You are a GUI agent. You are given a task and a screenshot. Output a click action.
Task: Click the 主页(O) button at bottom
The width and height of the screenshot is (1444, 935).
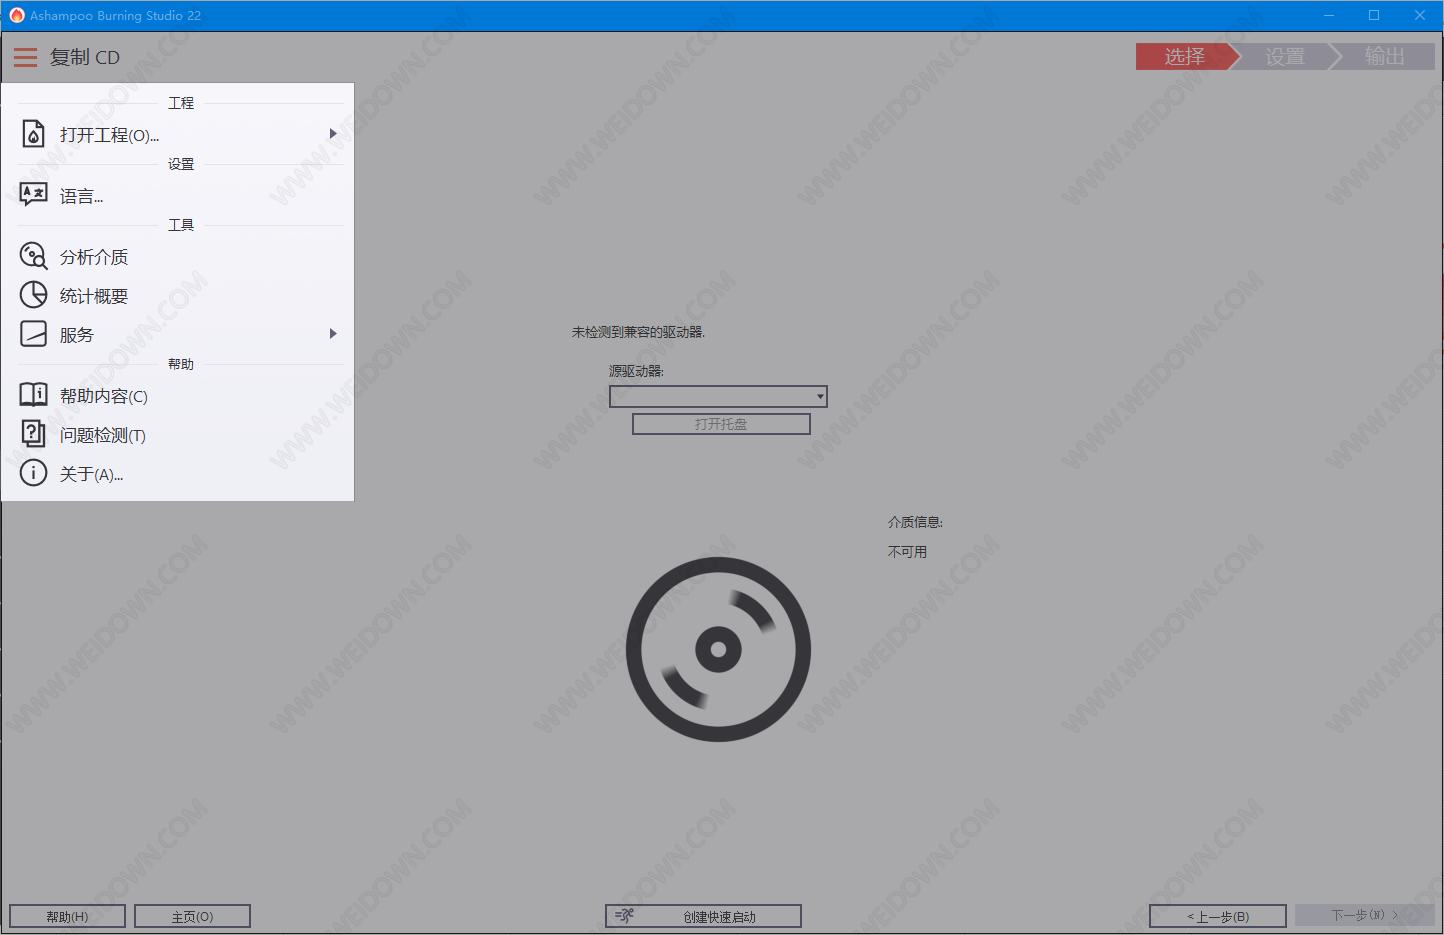[192, 916]
